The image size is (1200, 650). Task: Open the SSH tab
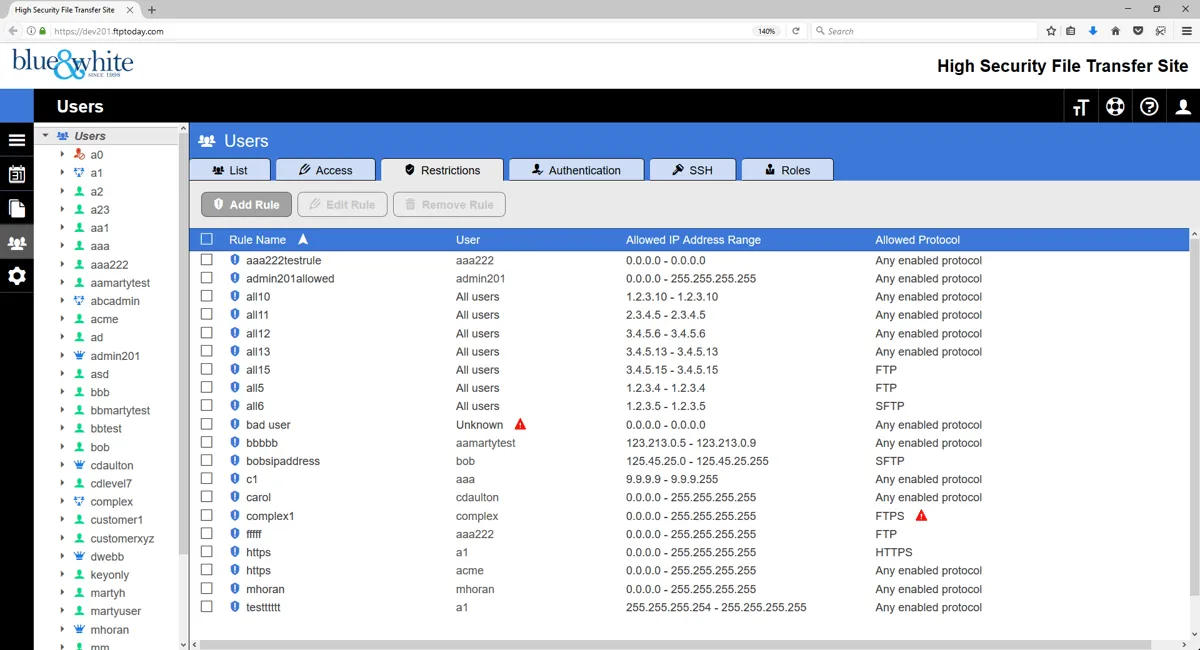coord(692,170)
